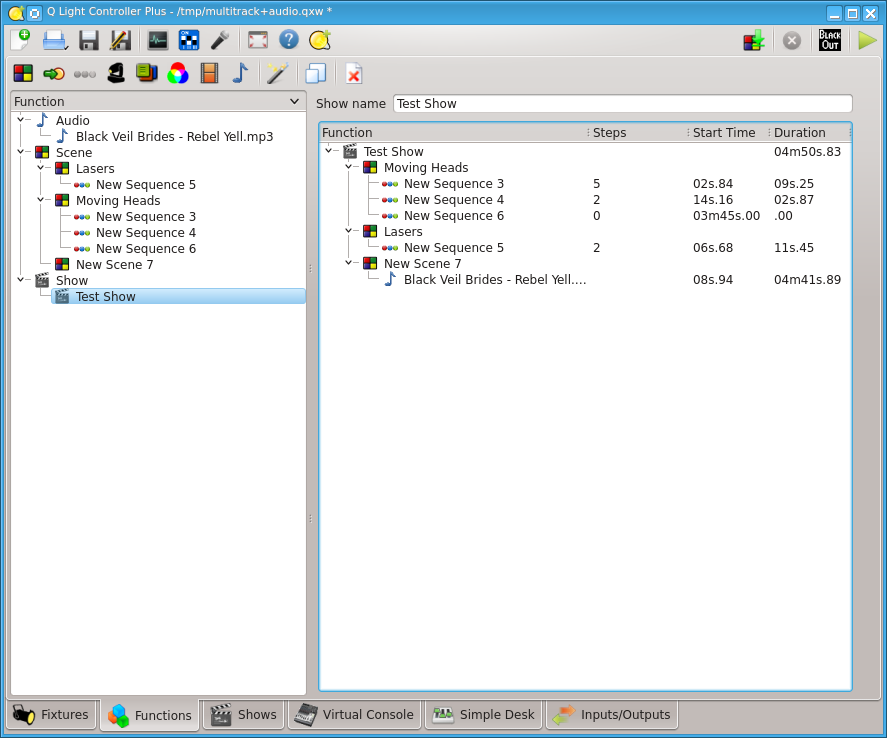Create a new Video function
Image resolution: width=887 pixels, height=738 pixels.
click(208, 73)
